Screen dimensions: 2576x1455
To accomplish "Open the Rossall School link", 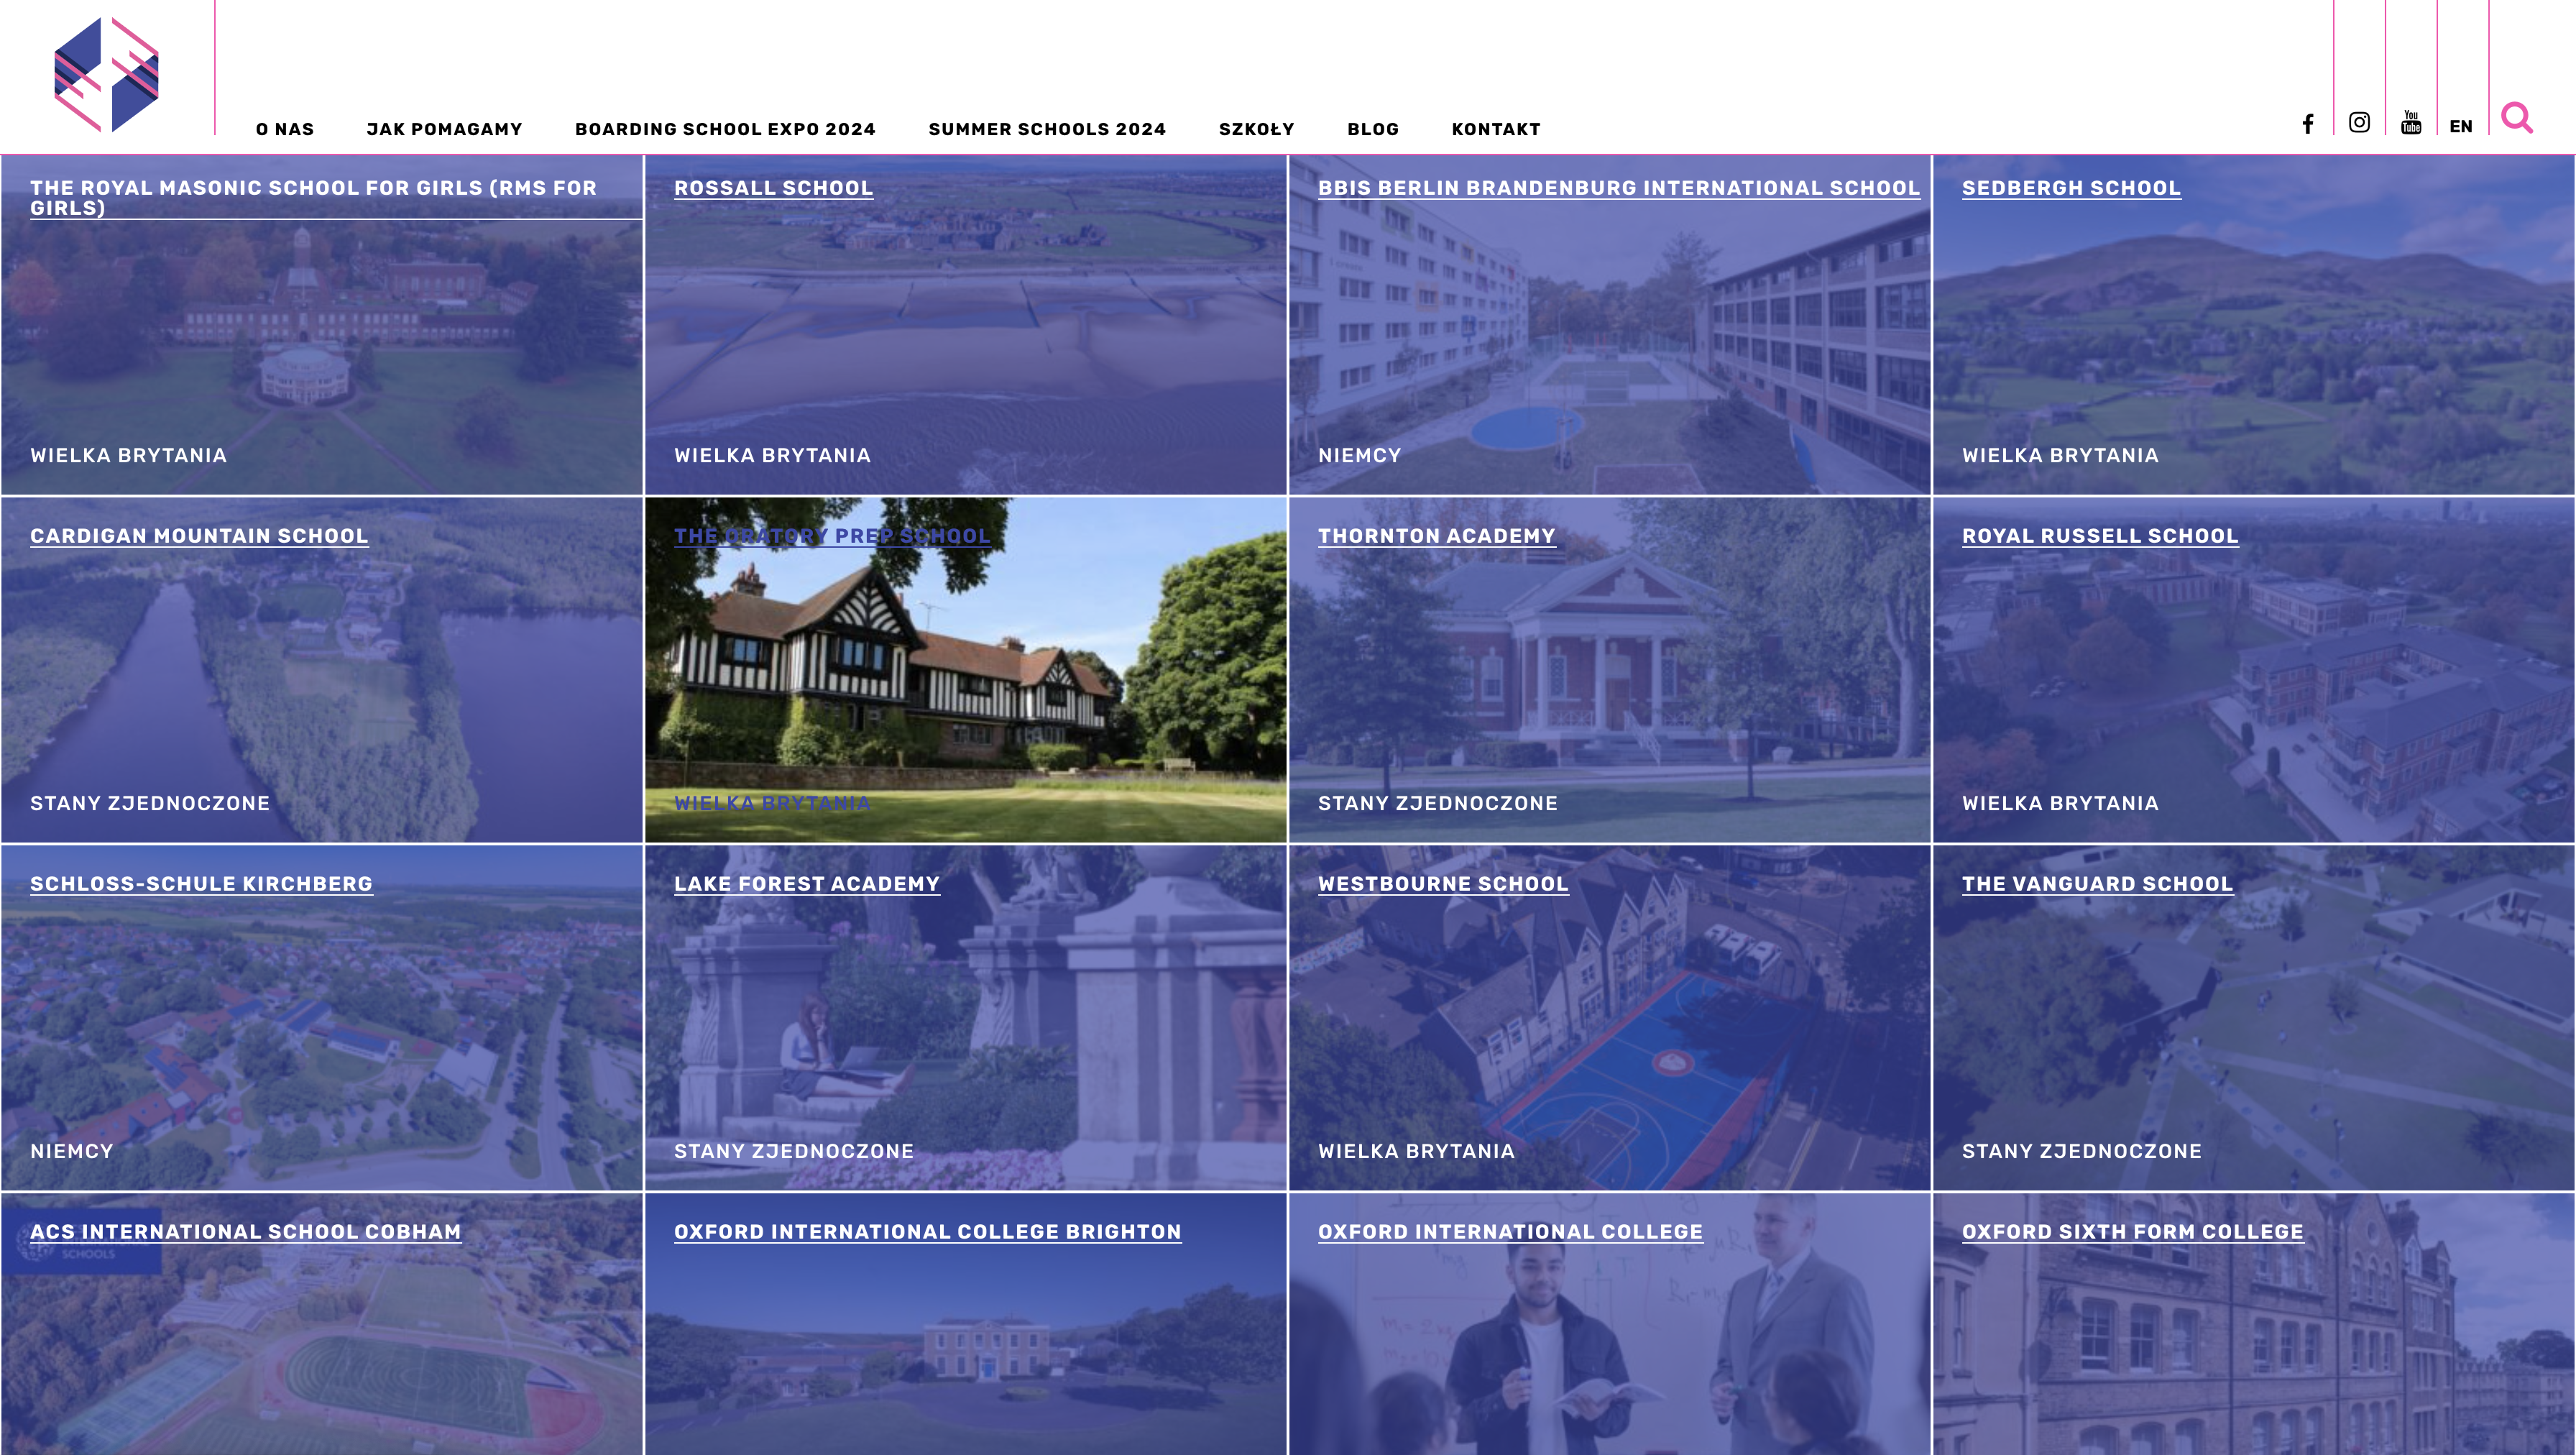I will click(773, 188).
